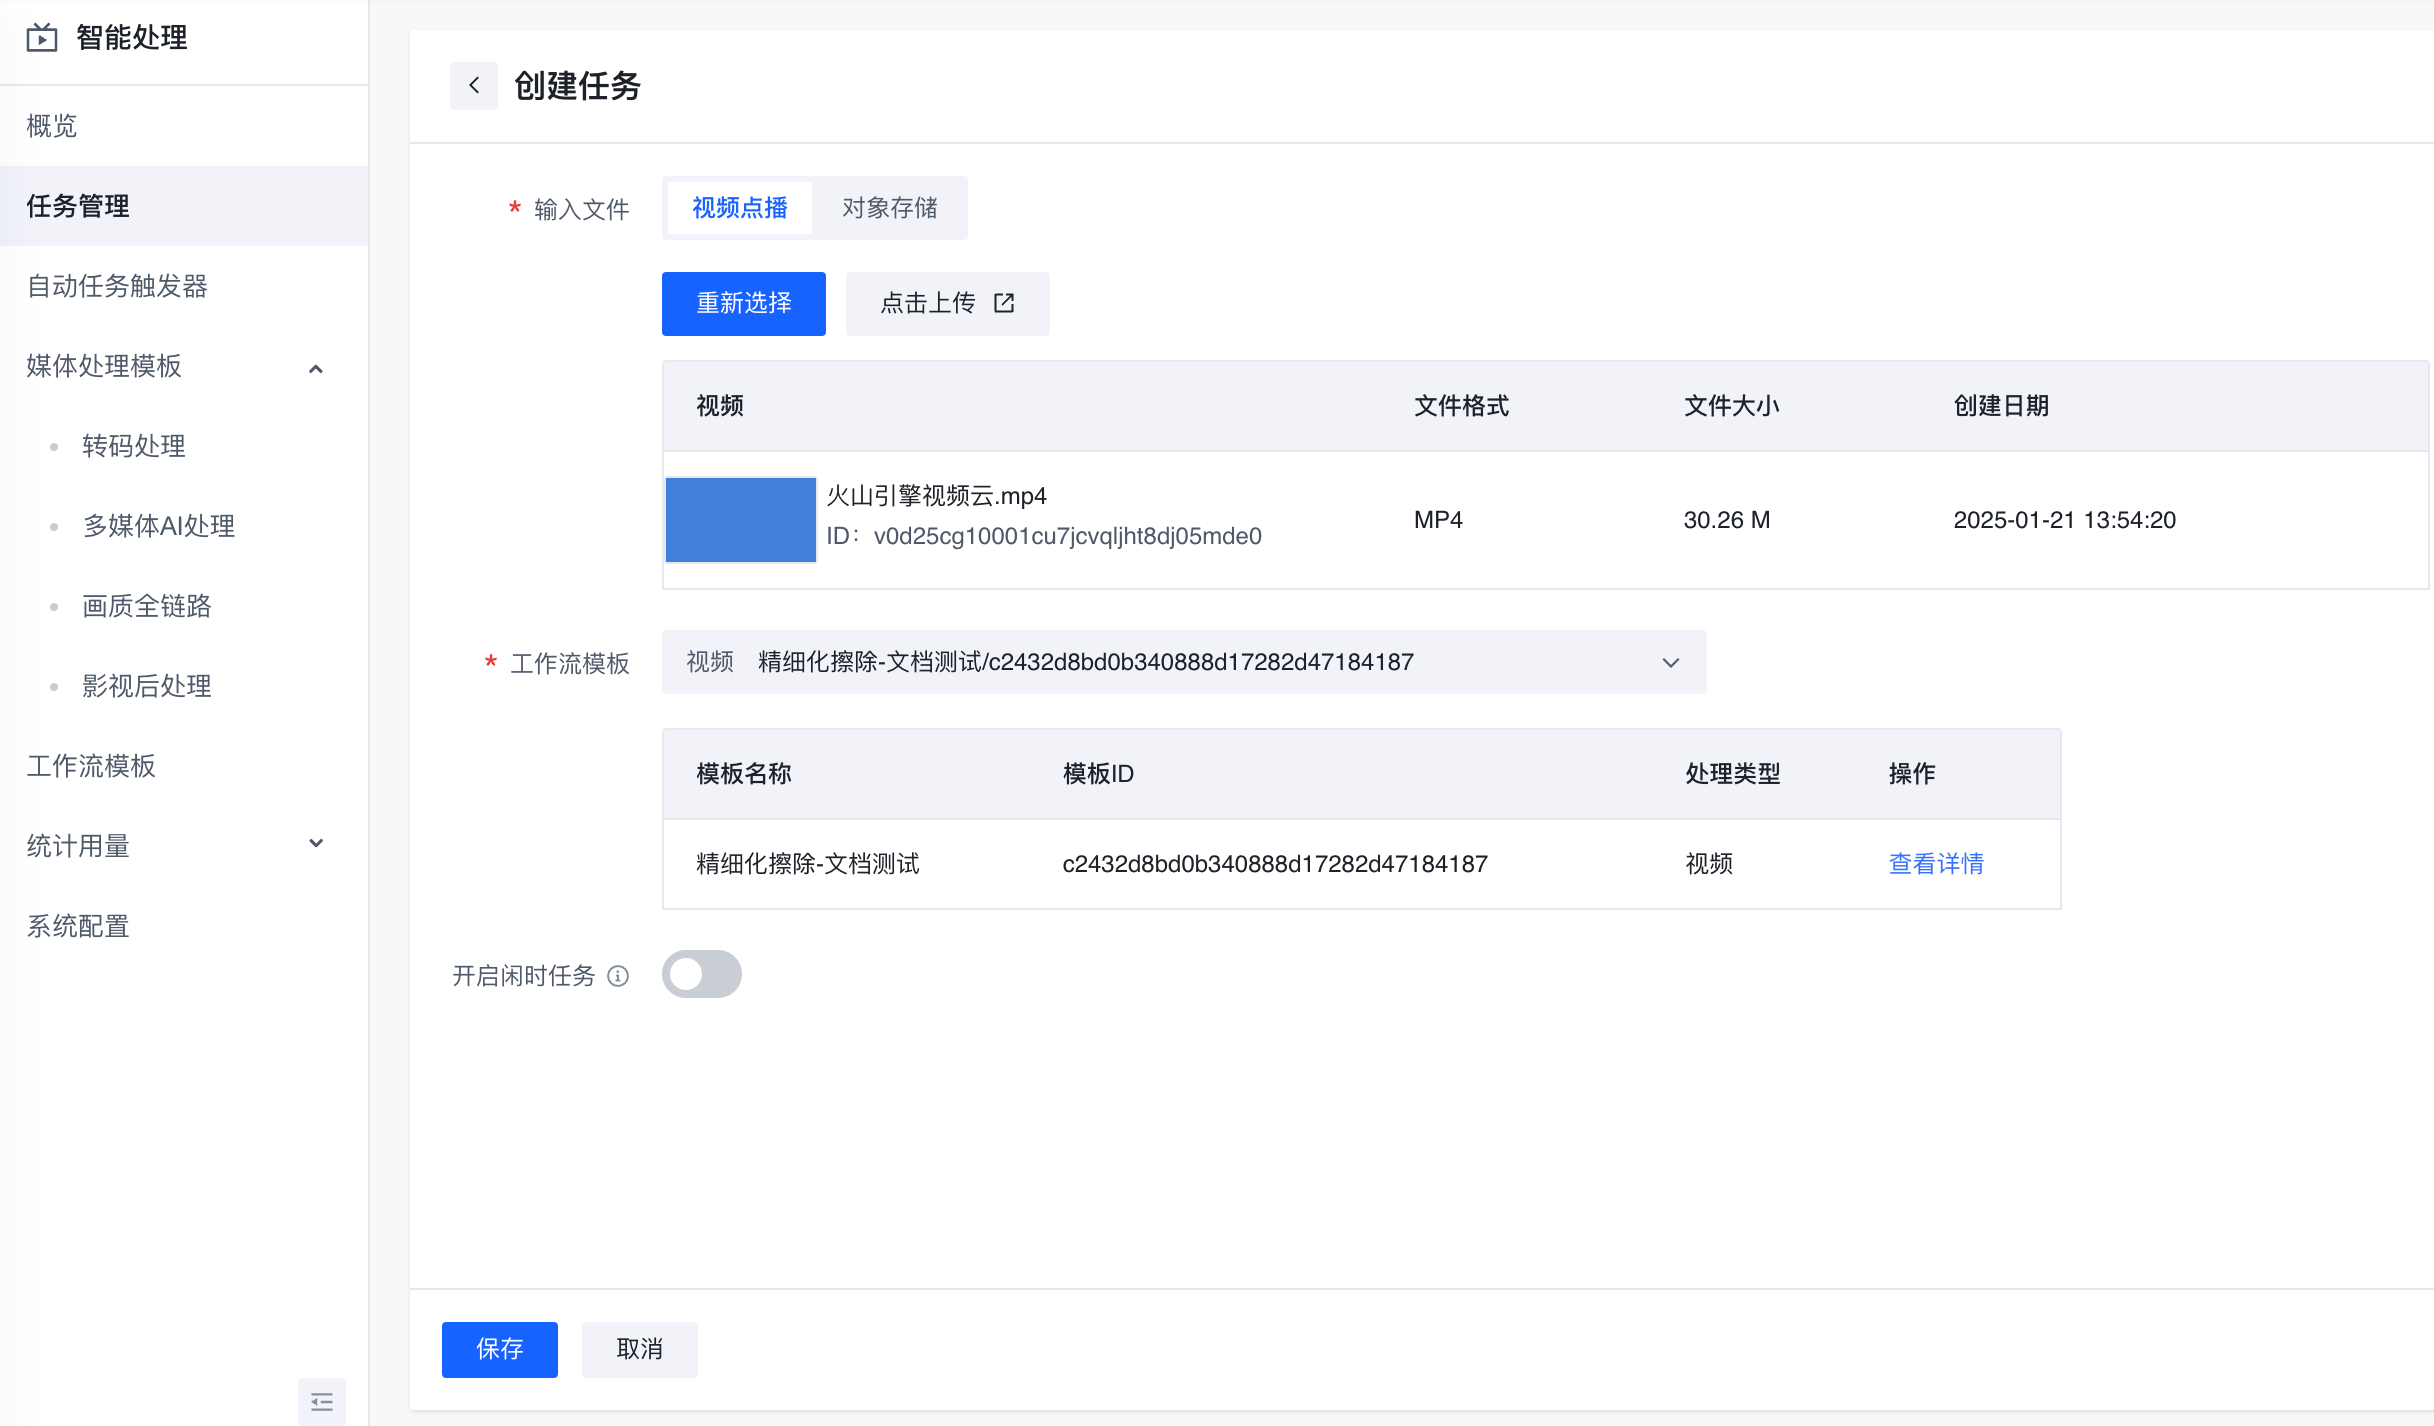Click the 取消 button
This screenshot has height=1426, width=2434.
[640, 1350]
